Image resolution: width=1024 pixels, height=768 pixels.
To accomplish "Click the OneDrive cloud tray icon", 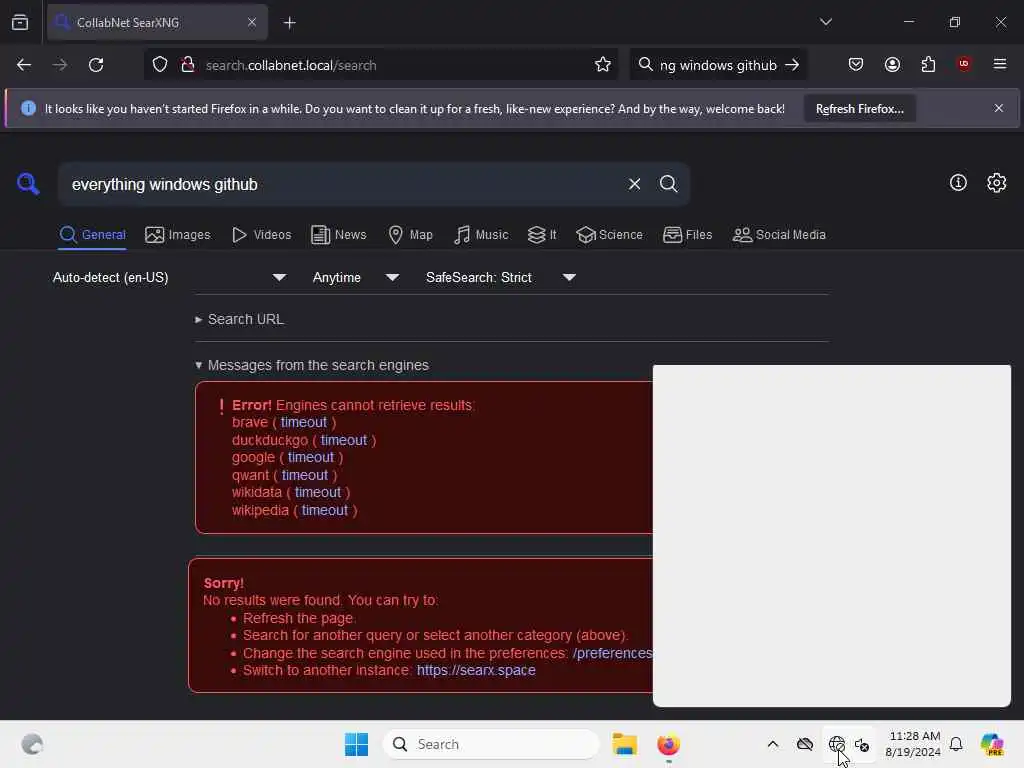I will pos(805,744).
